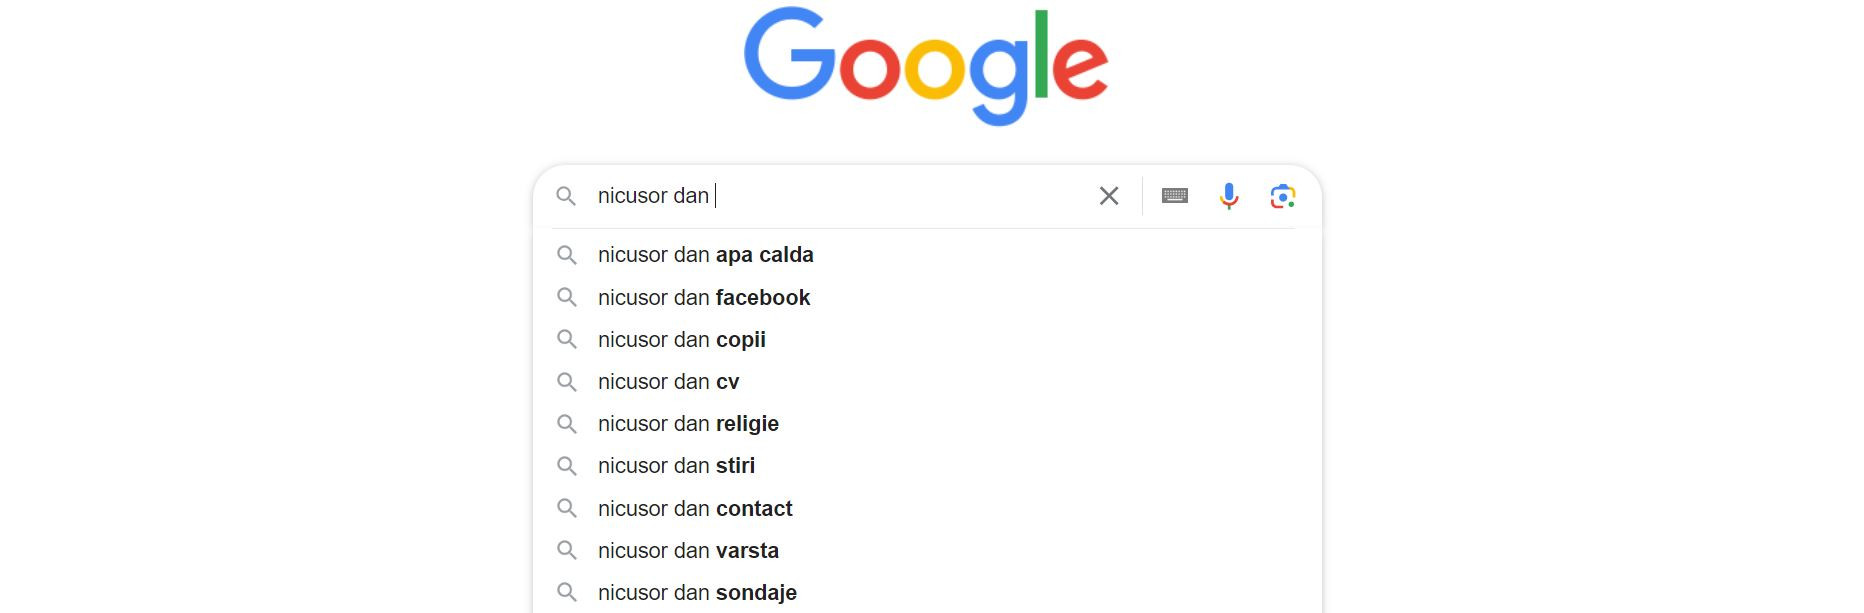
Task: Click the search icon beside 'nicusor dan facebook'
Action: [568, 297]
